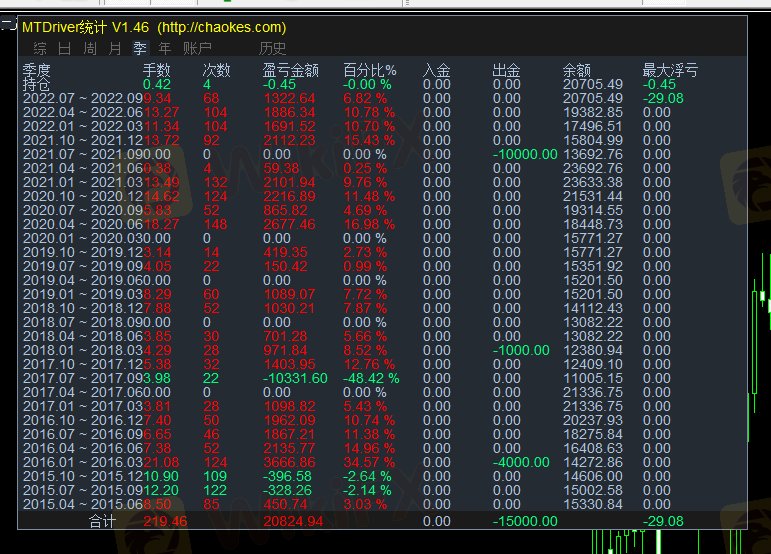This screenshot has height=554, width=771.
Task: Click the 百分比% column header
Action: coord(369,70)
